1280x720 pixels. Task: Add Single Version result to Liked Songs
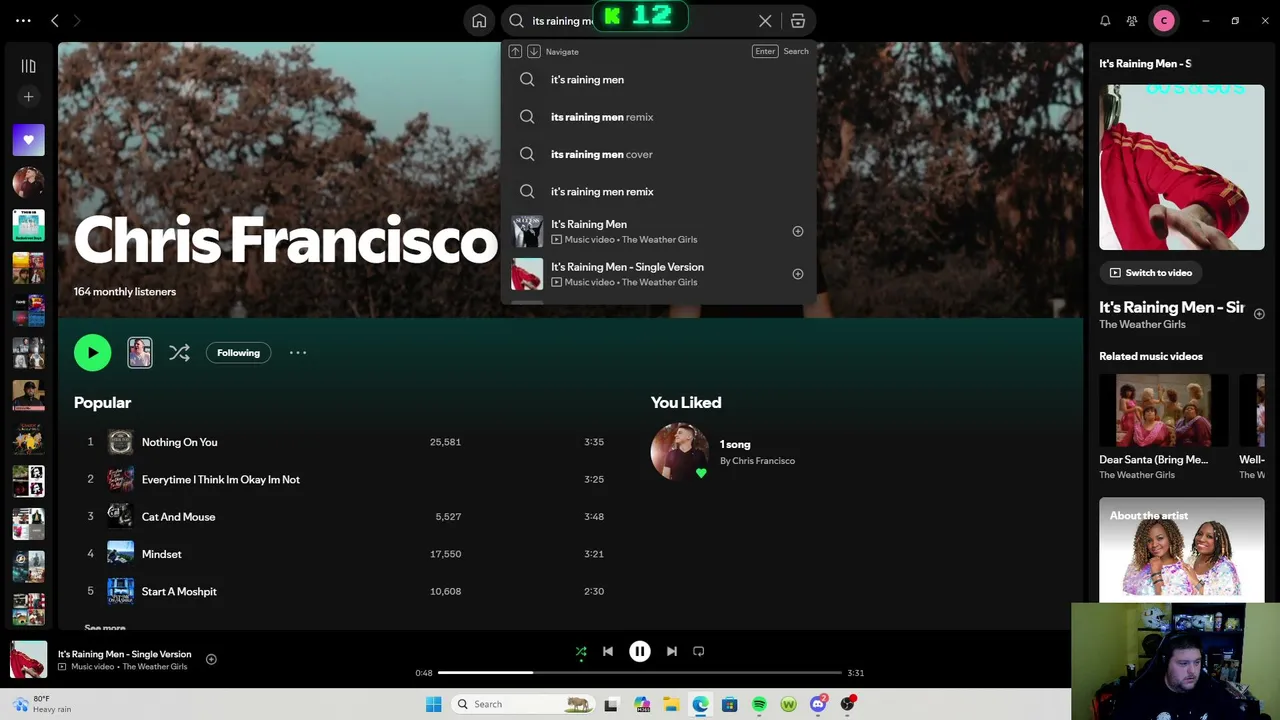click(798, 274)
